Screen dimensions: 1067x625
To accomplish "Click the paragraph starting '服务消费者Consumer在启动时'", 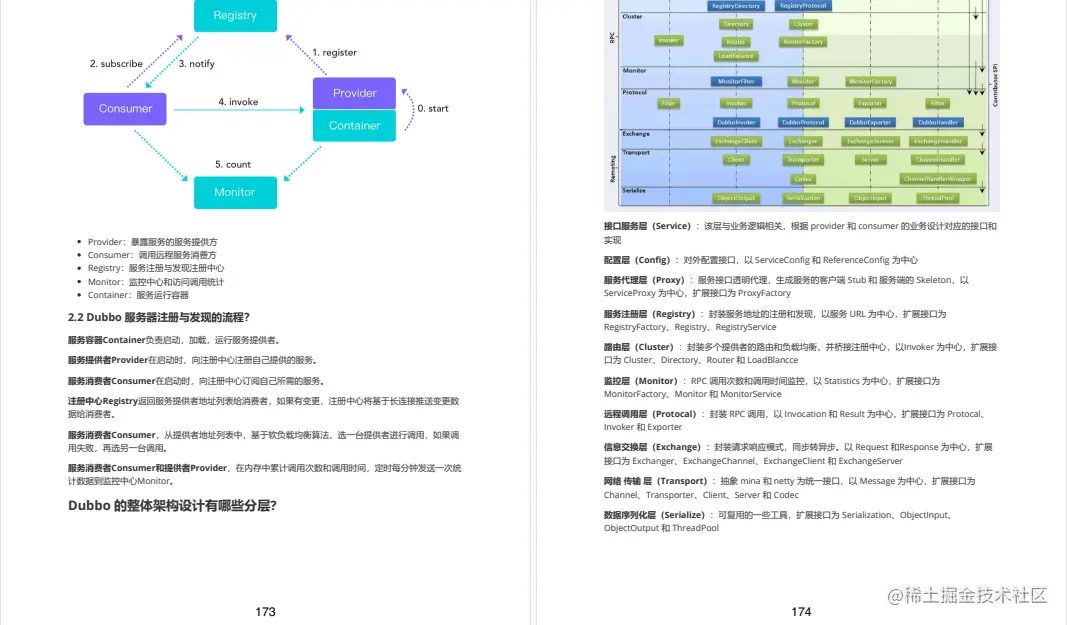I will [x=197, y=381].
